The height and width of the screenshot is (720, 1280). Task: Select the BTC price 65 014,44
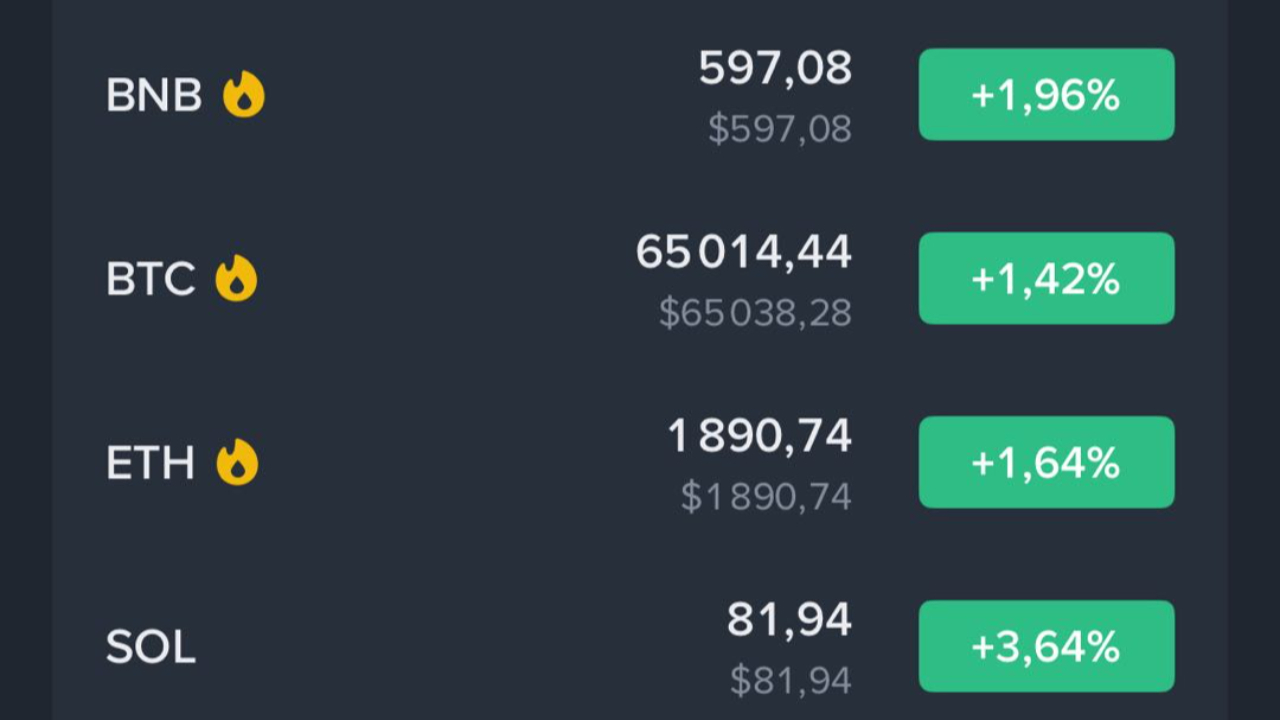(744, 252)
